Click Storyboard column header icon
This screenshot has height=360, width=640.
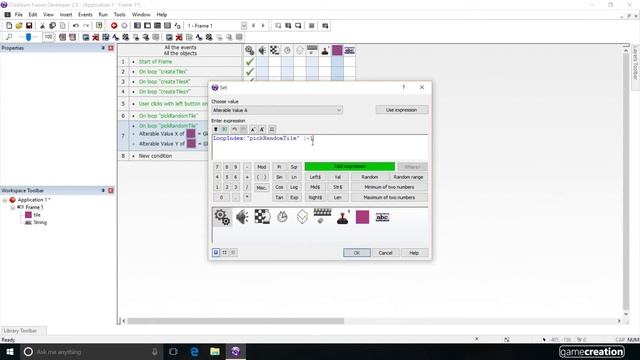274,50
